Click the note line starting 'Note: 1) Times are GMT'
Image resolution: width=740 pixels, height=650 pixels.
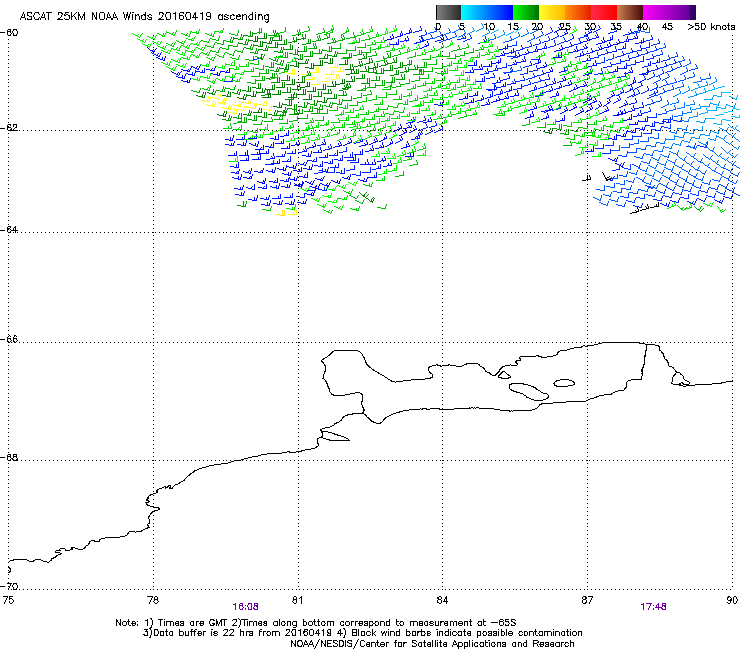316,623
